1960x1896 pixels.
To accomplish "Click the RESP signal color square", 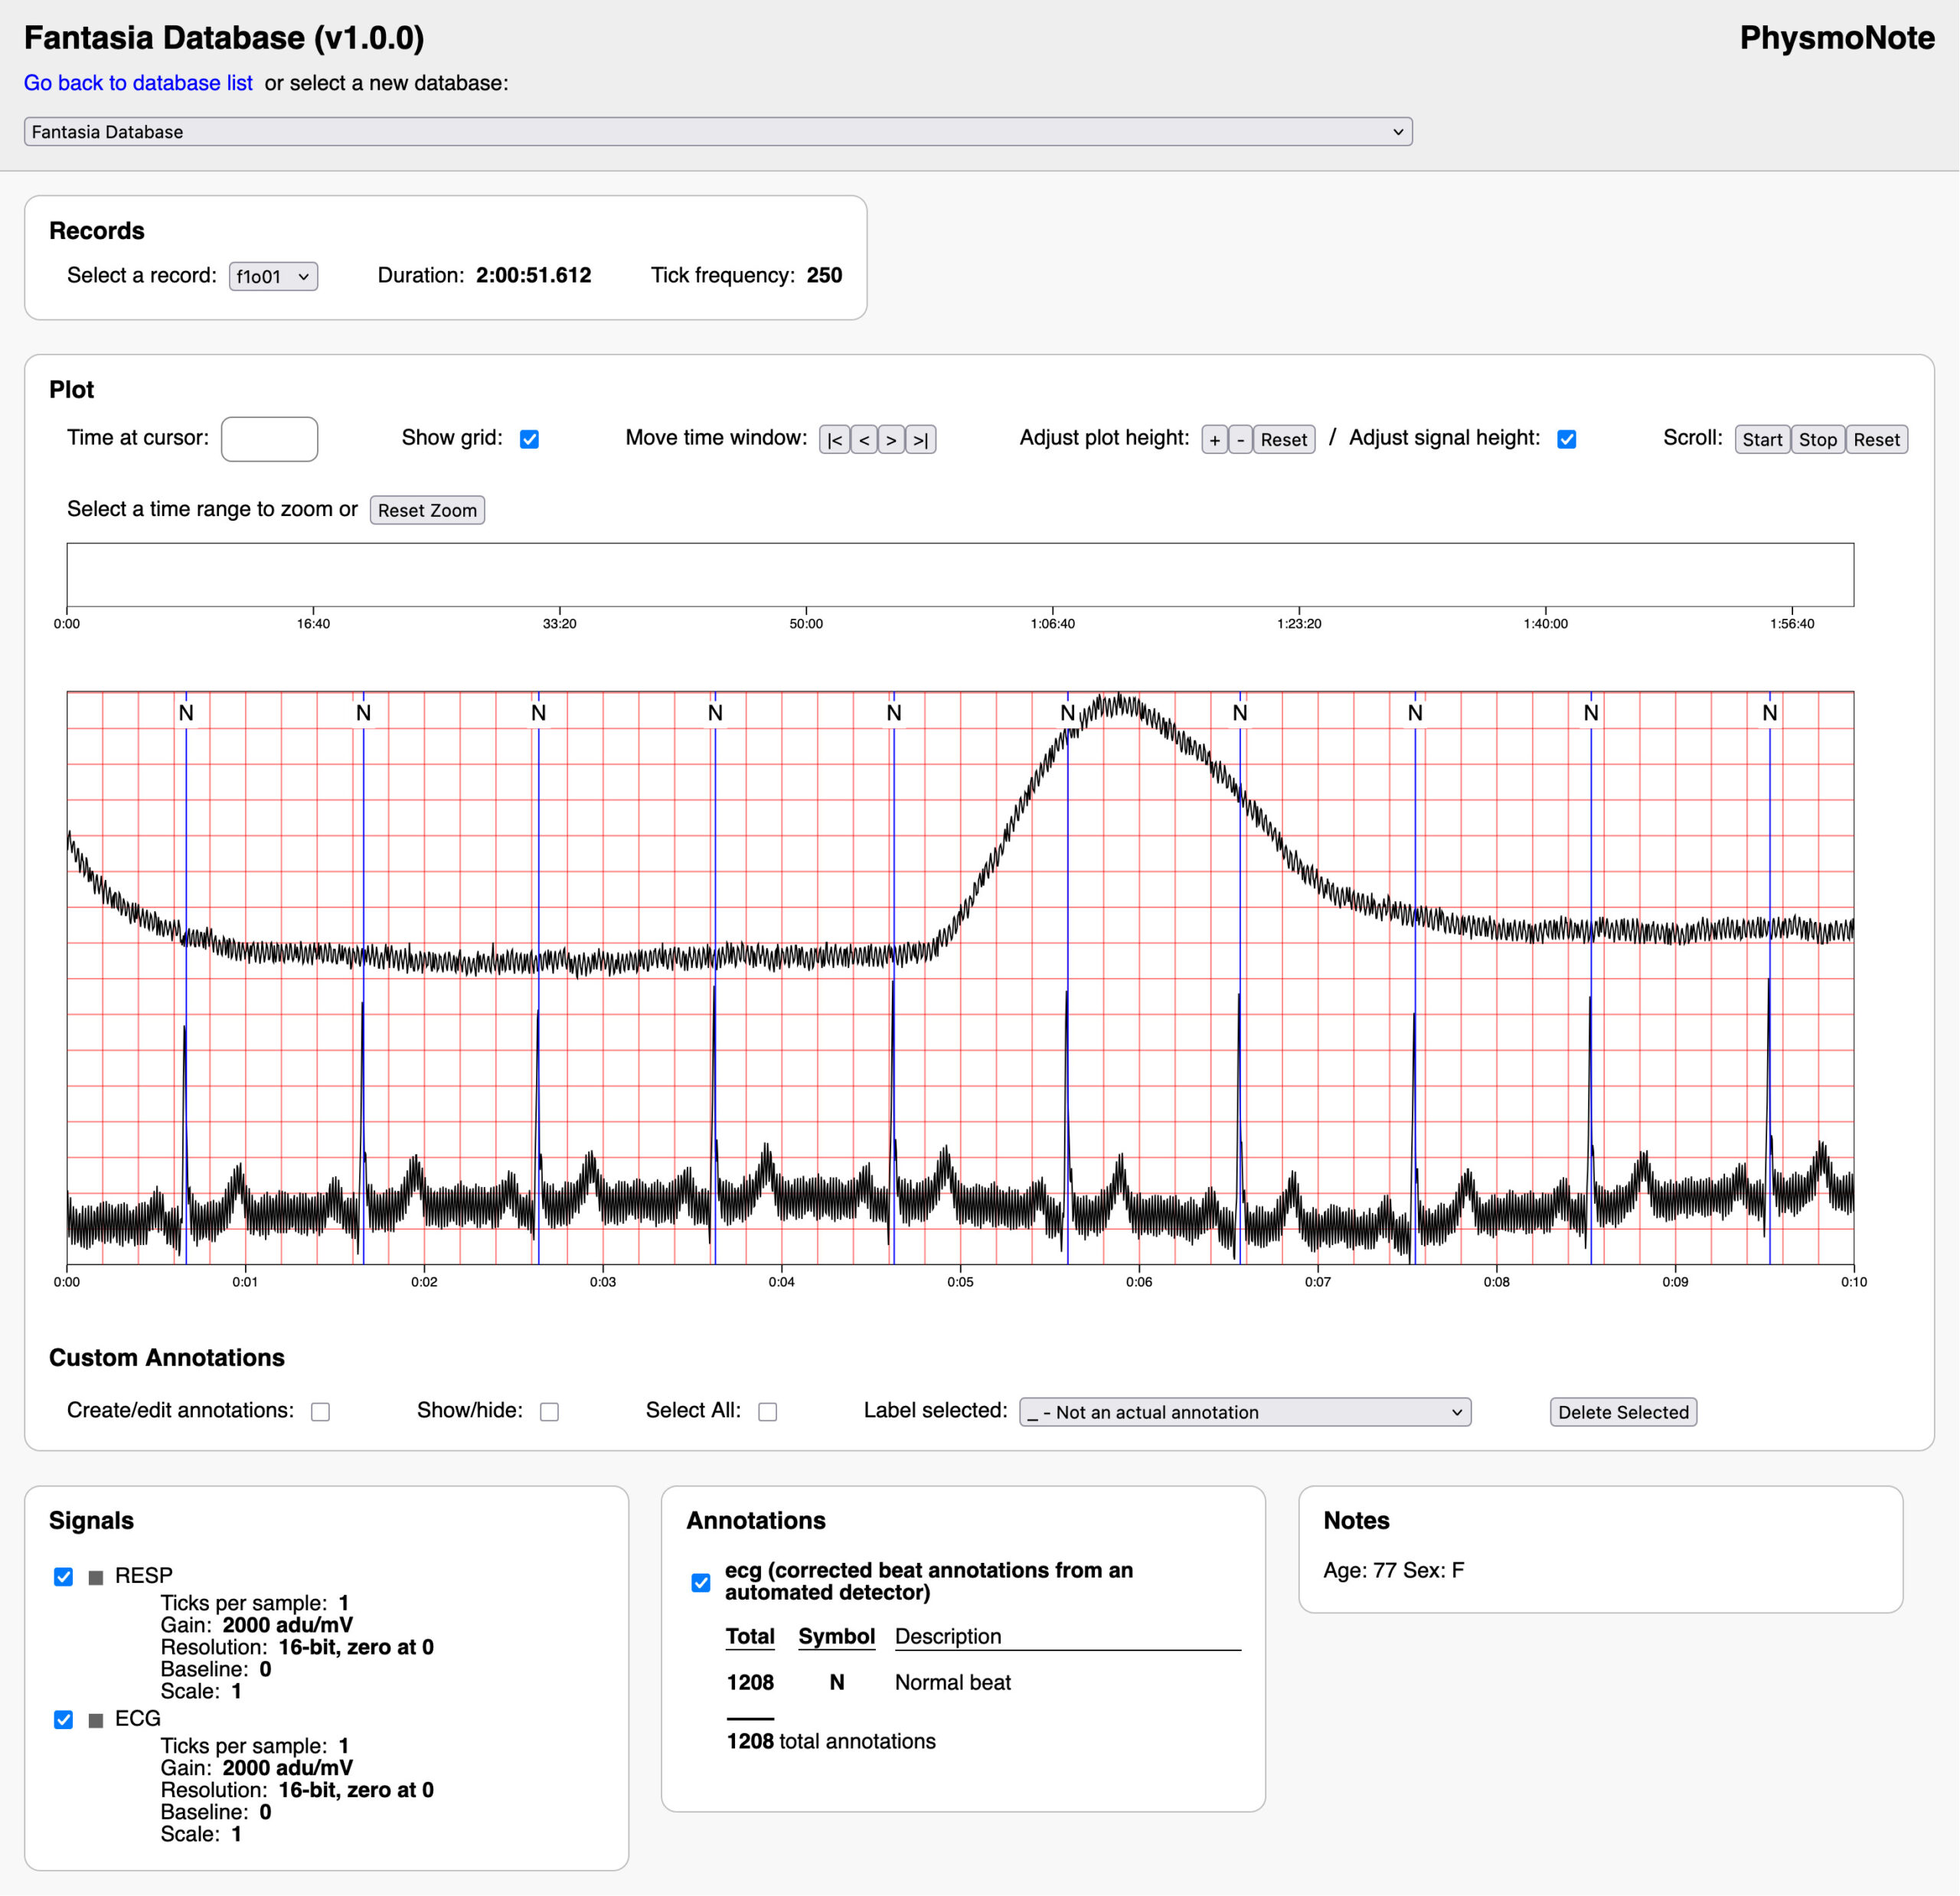I will click(96, 1577).
